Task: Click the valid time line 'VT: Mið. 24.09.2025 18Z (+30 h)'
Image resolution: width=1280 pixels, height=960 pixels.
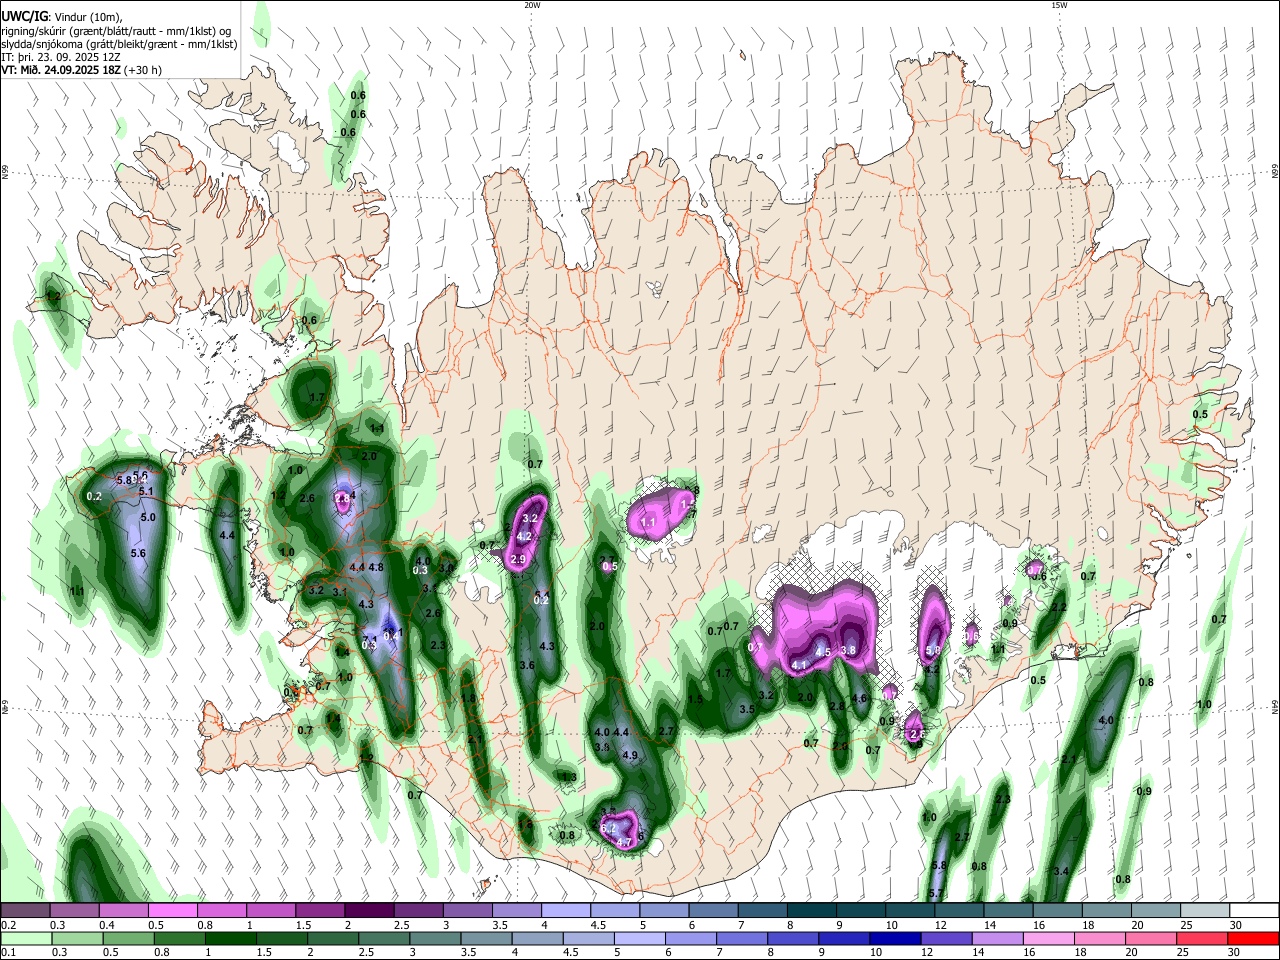Action: pos(81,70)
